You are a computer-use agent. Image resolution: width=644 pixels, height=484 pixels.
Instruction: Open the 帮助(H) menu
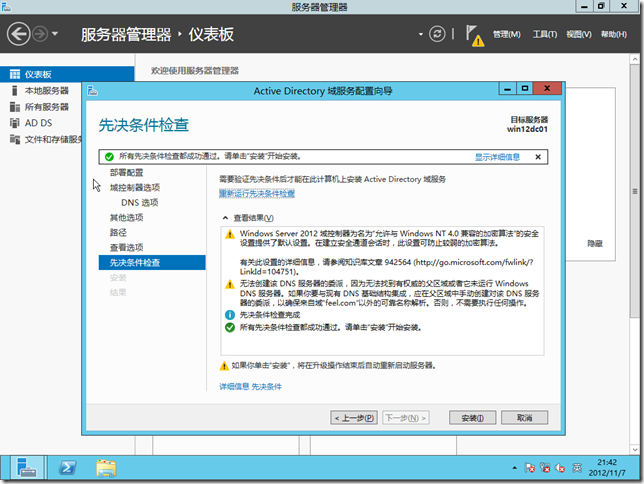point(614,34)
